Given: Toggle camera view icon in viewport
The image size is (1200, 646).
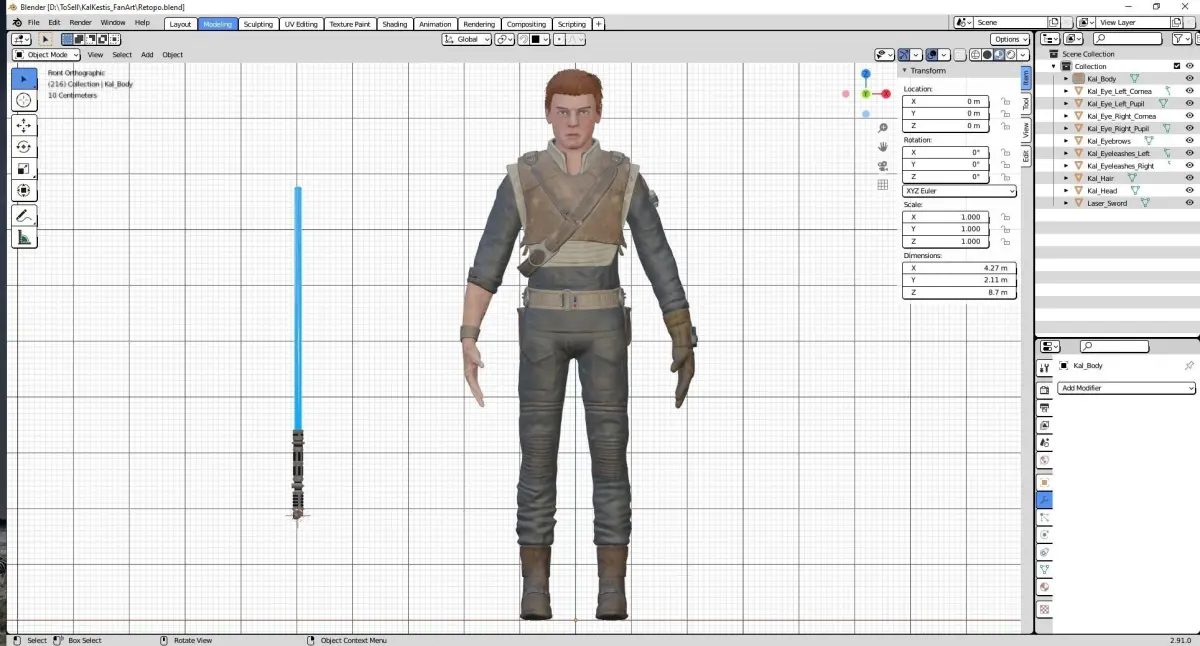Looking at the screenshot, I should [883, 166].
